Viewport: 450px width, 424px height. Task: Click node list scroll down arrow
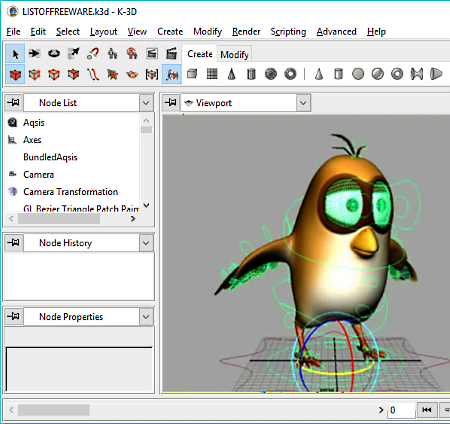[x=146, y=206]
